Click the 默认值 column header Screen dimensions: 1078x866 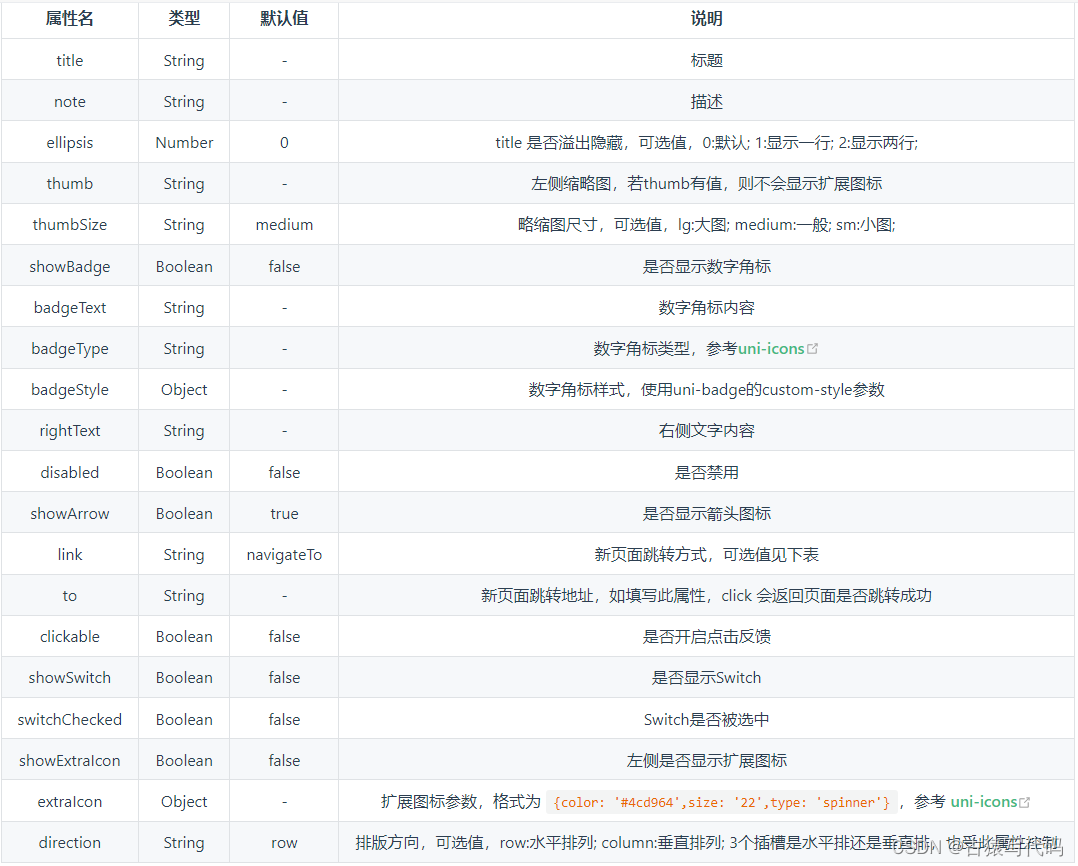(284, 18)
